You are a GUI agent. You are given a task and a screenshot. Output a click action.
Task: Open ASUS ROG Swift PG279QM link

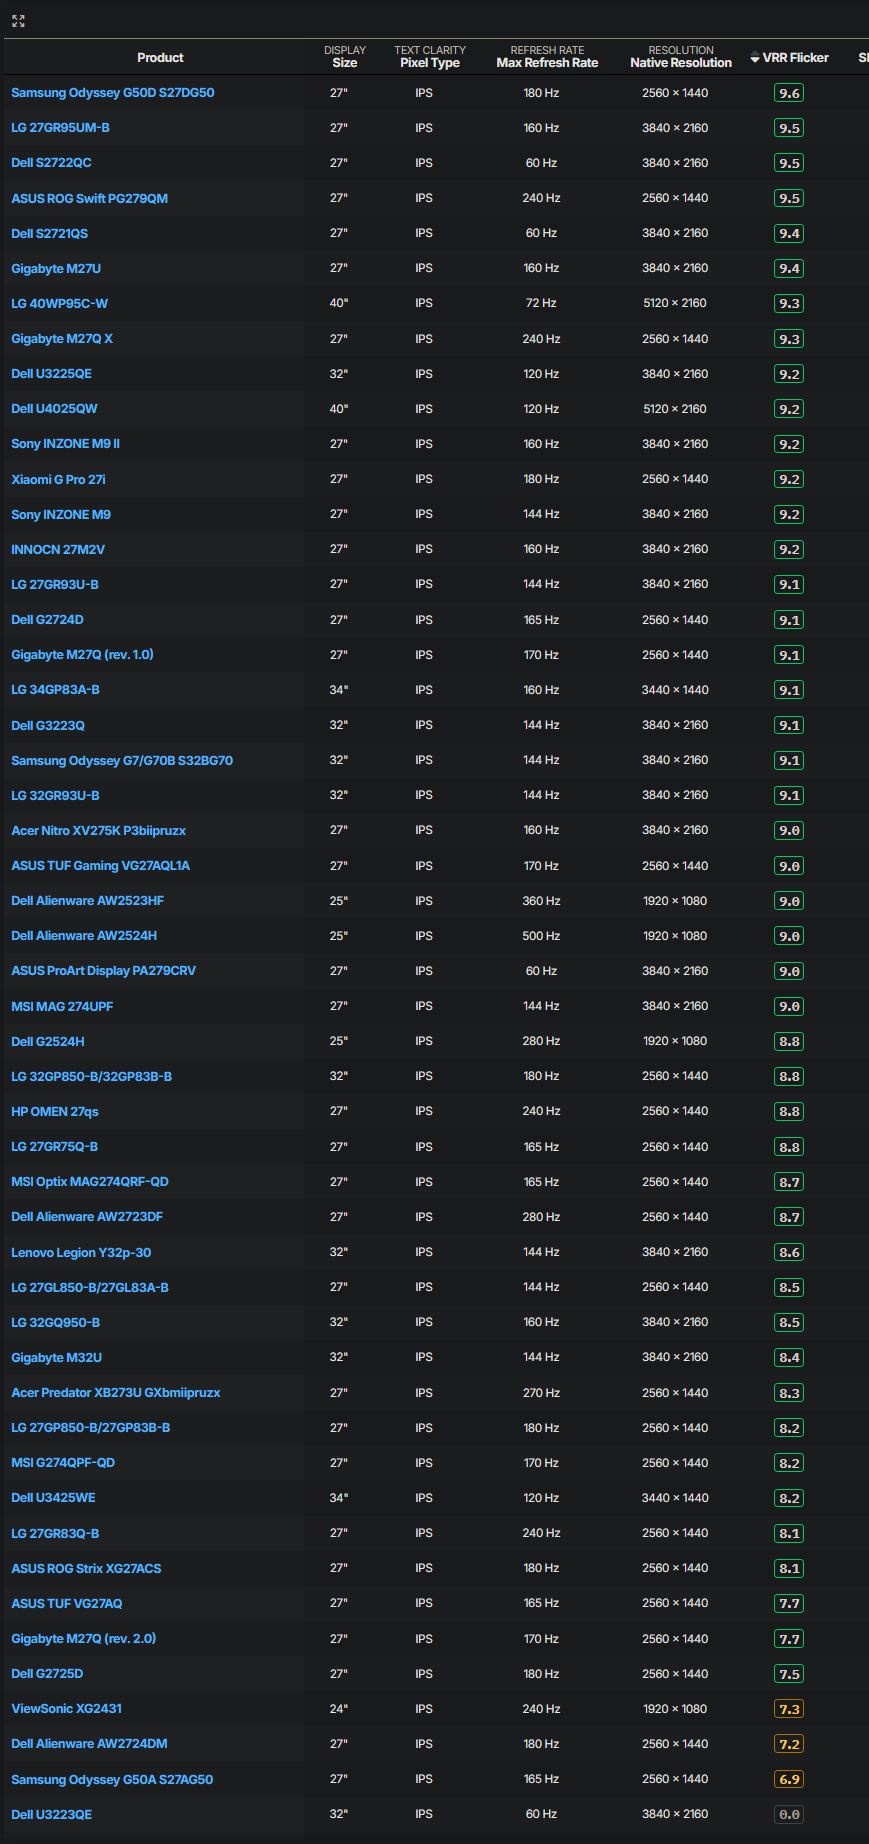pyautogui.click(x=90, y=198)
